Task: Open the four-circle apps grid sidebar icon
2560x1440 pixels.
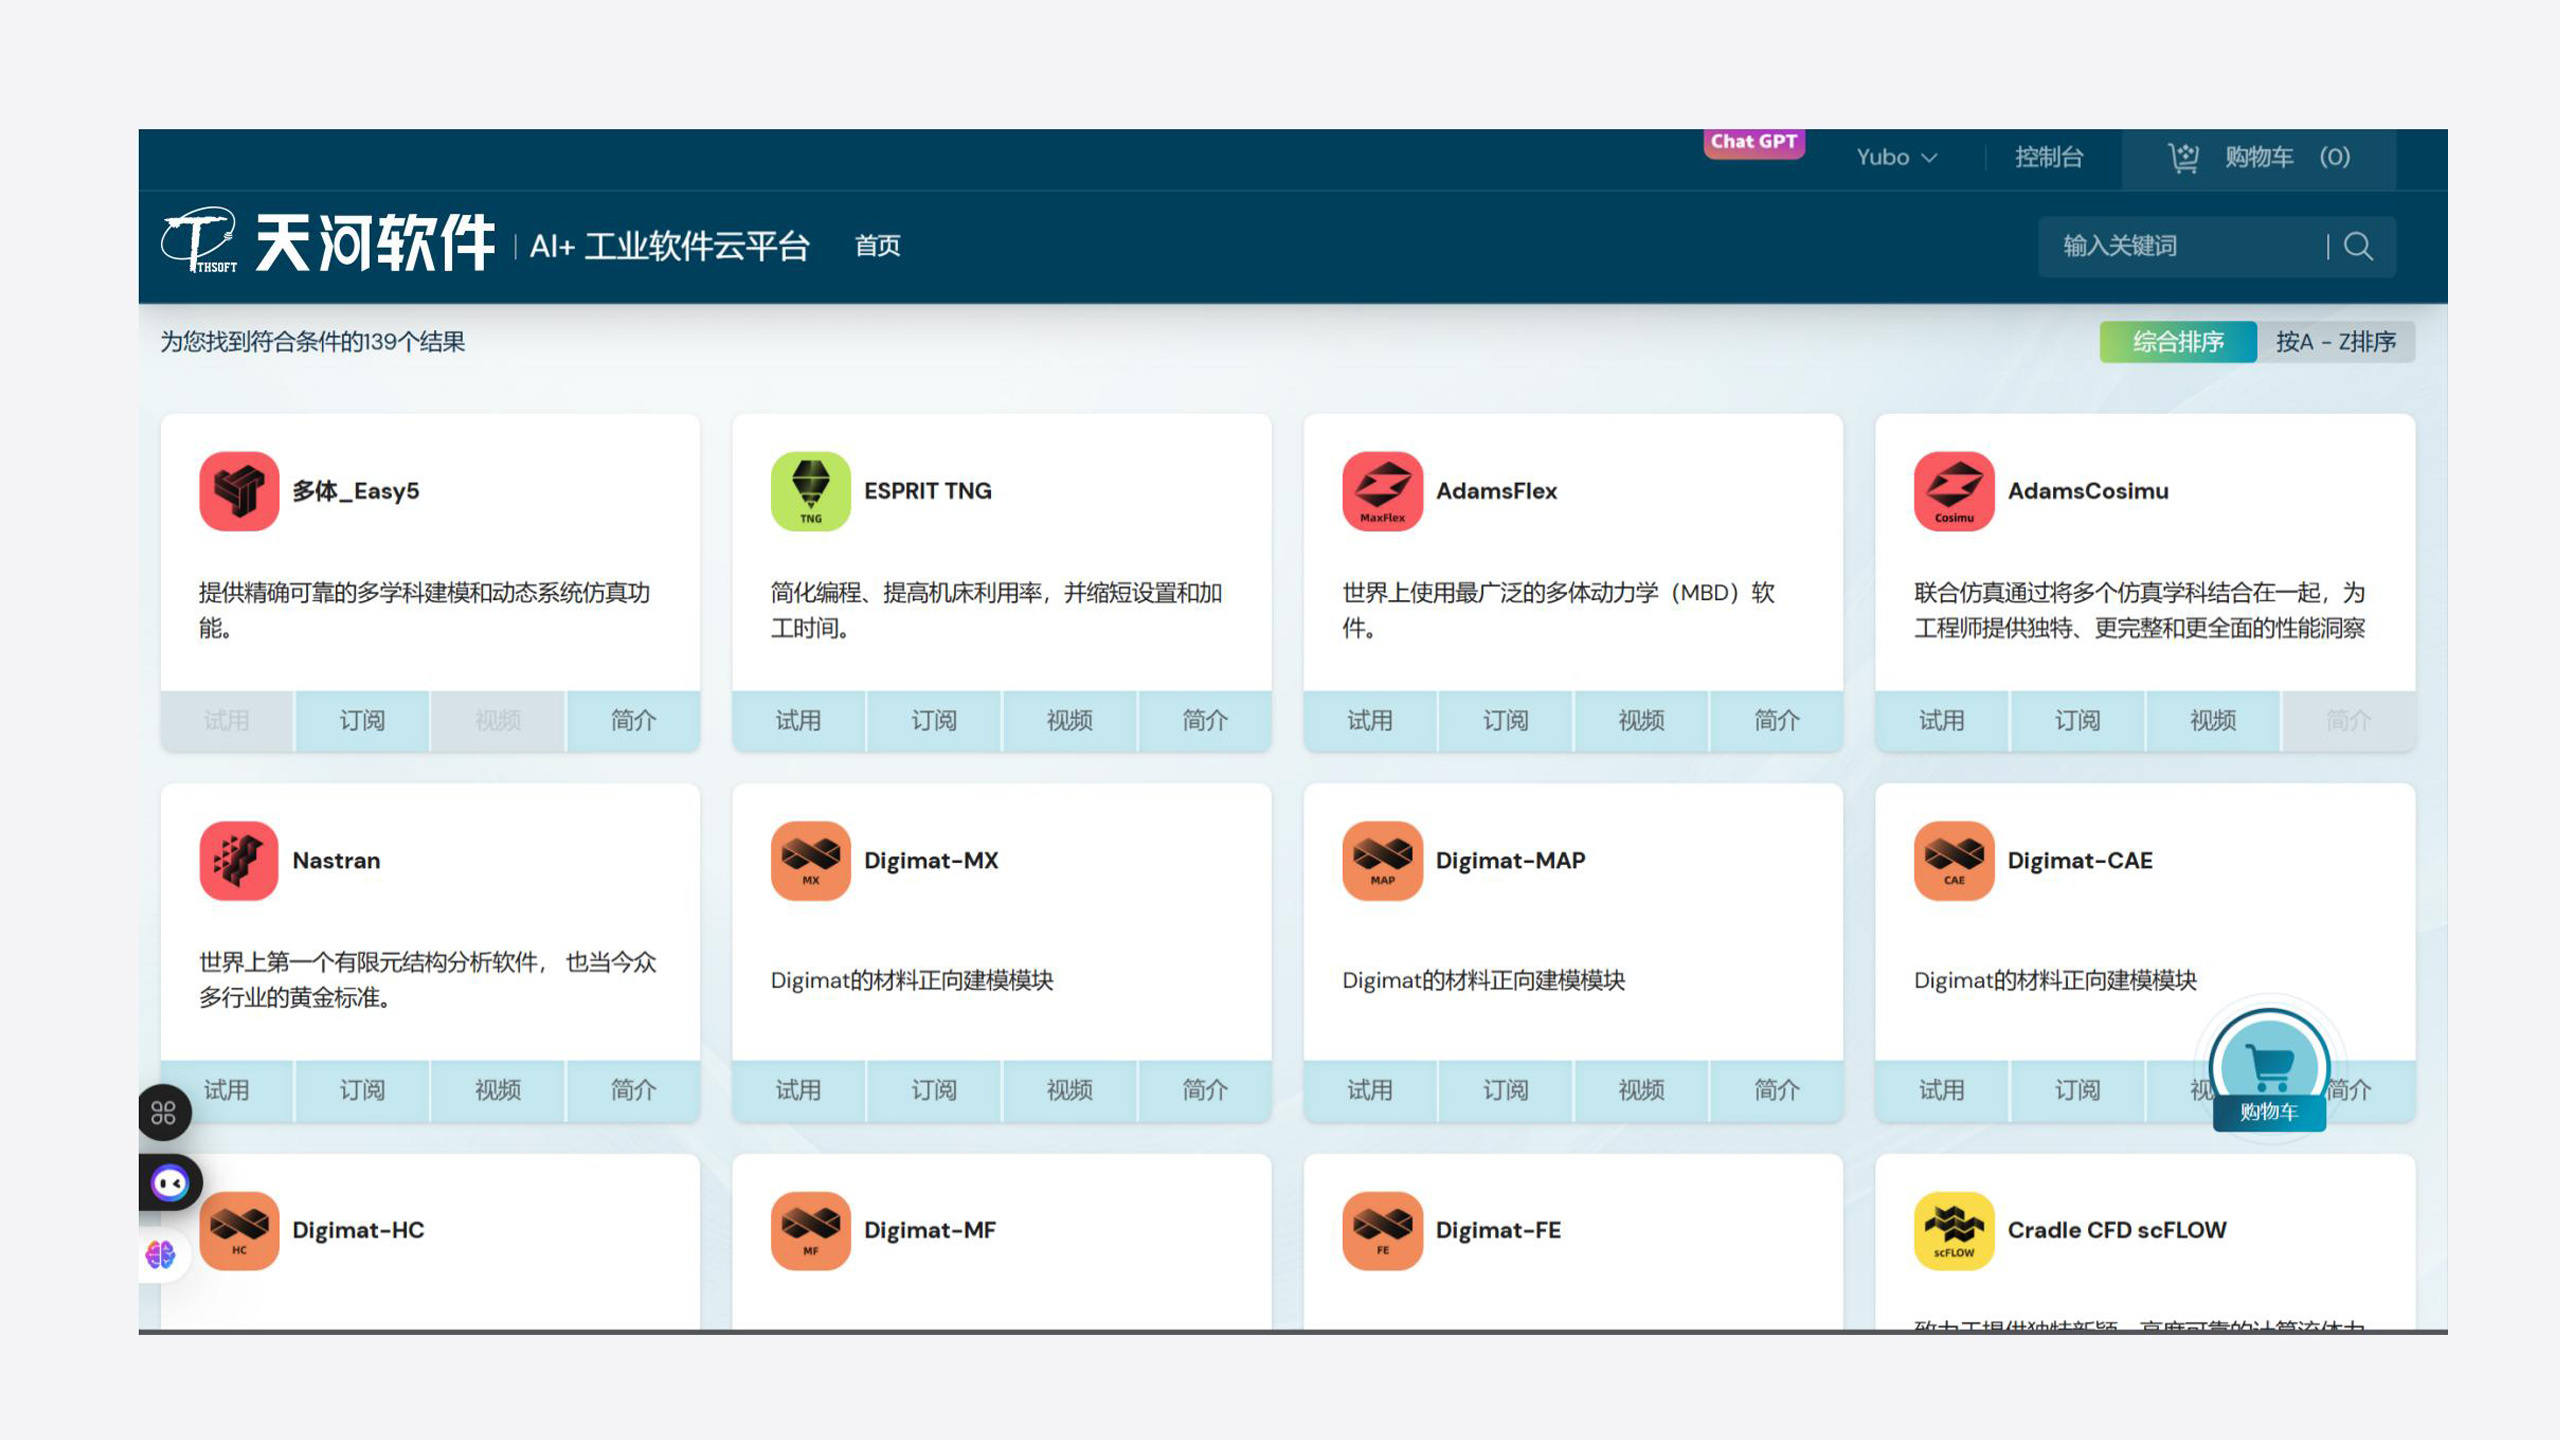Action: [164, 1112]
